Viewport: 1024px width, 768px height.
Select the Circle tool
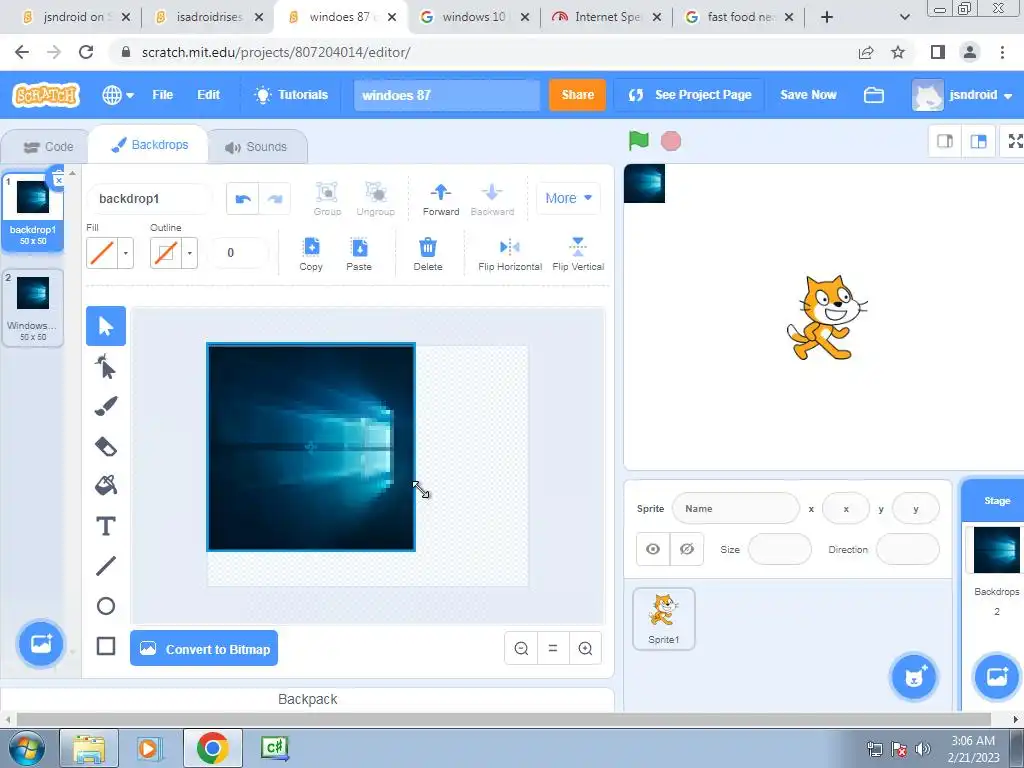106,606
